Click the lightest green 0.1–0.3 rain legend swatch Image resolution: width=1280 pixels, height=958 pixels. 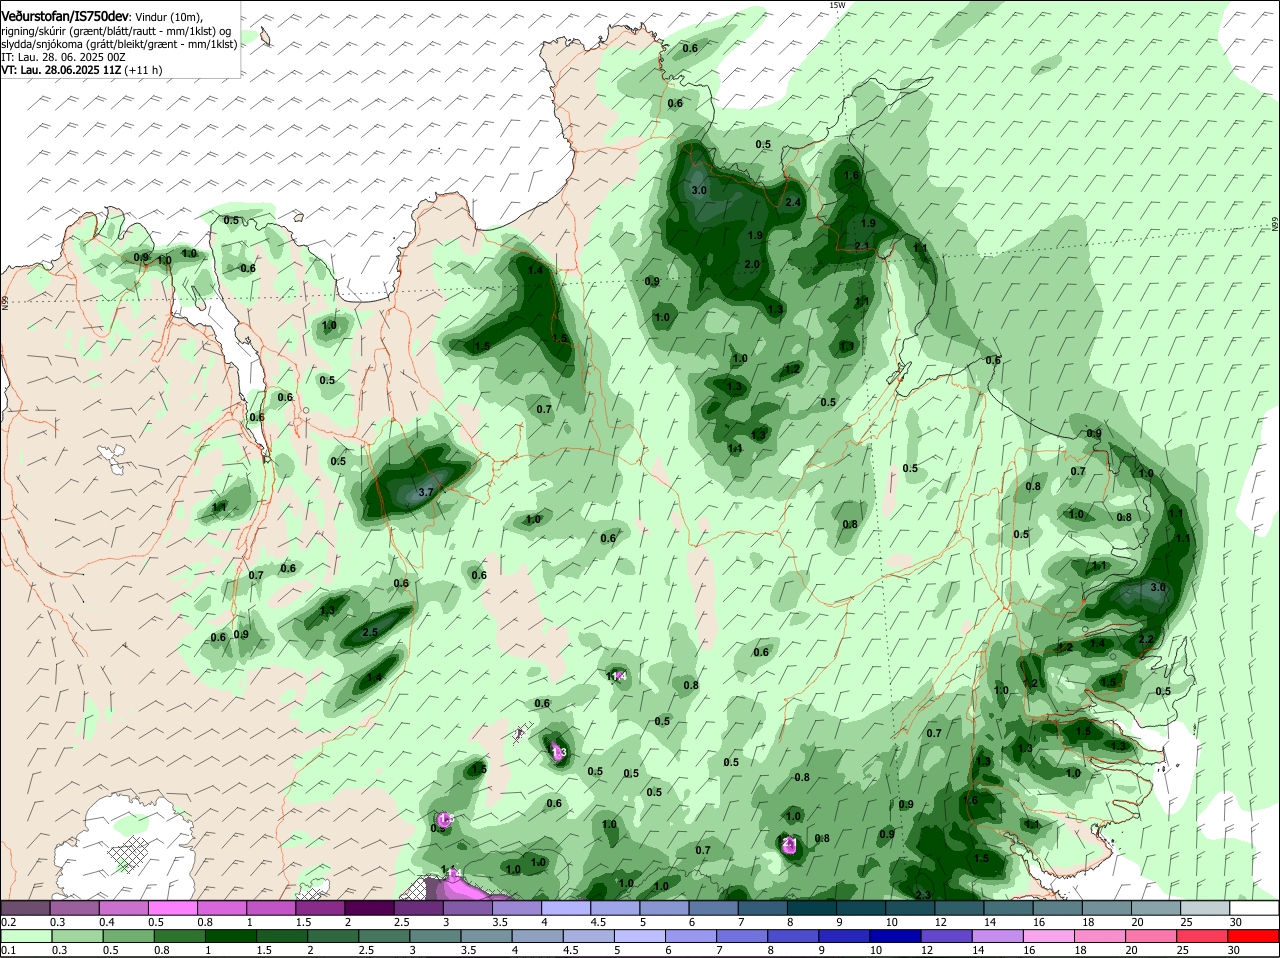25,936
